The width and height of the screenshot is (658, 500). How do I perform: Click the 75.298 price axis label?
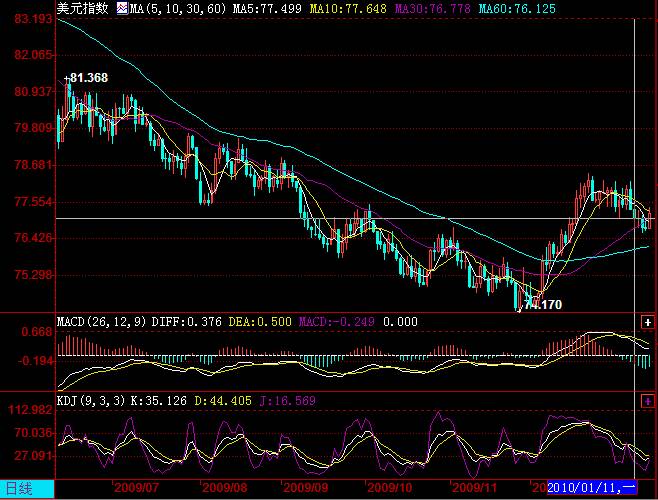pyautogui.click(x=34, y=275)
